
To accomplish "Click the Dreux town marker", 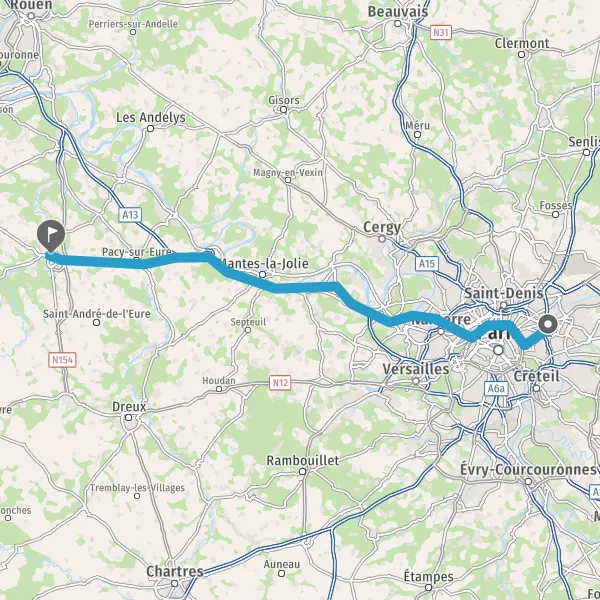I will click(129, 417).
